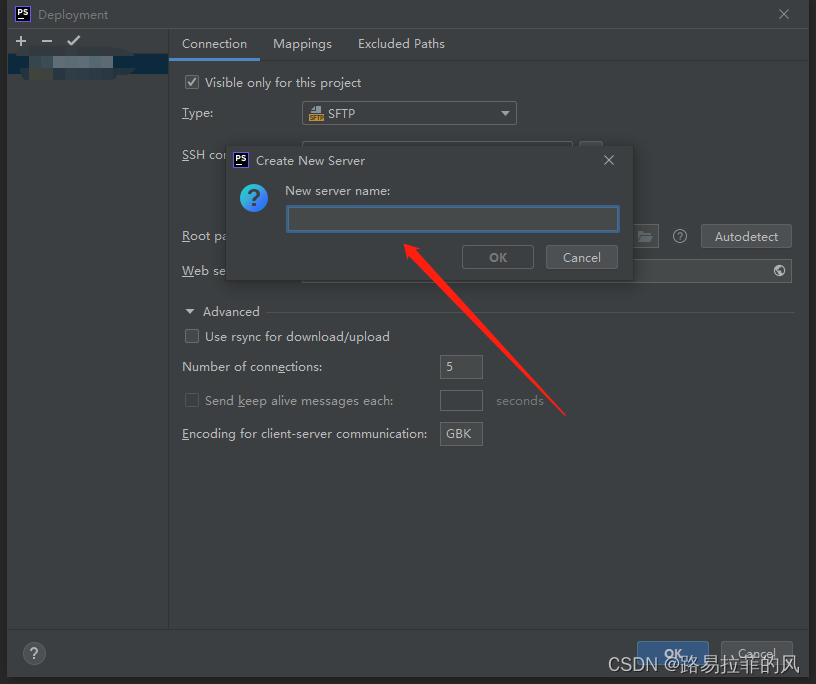
Task: Open the Excluded Paths tab
Action: pyautogui.click(x=401, y=44)
